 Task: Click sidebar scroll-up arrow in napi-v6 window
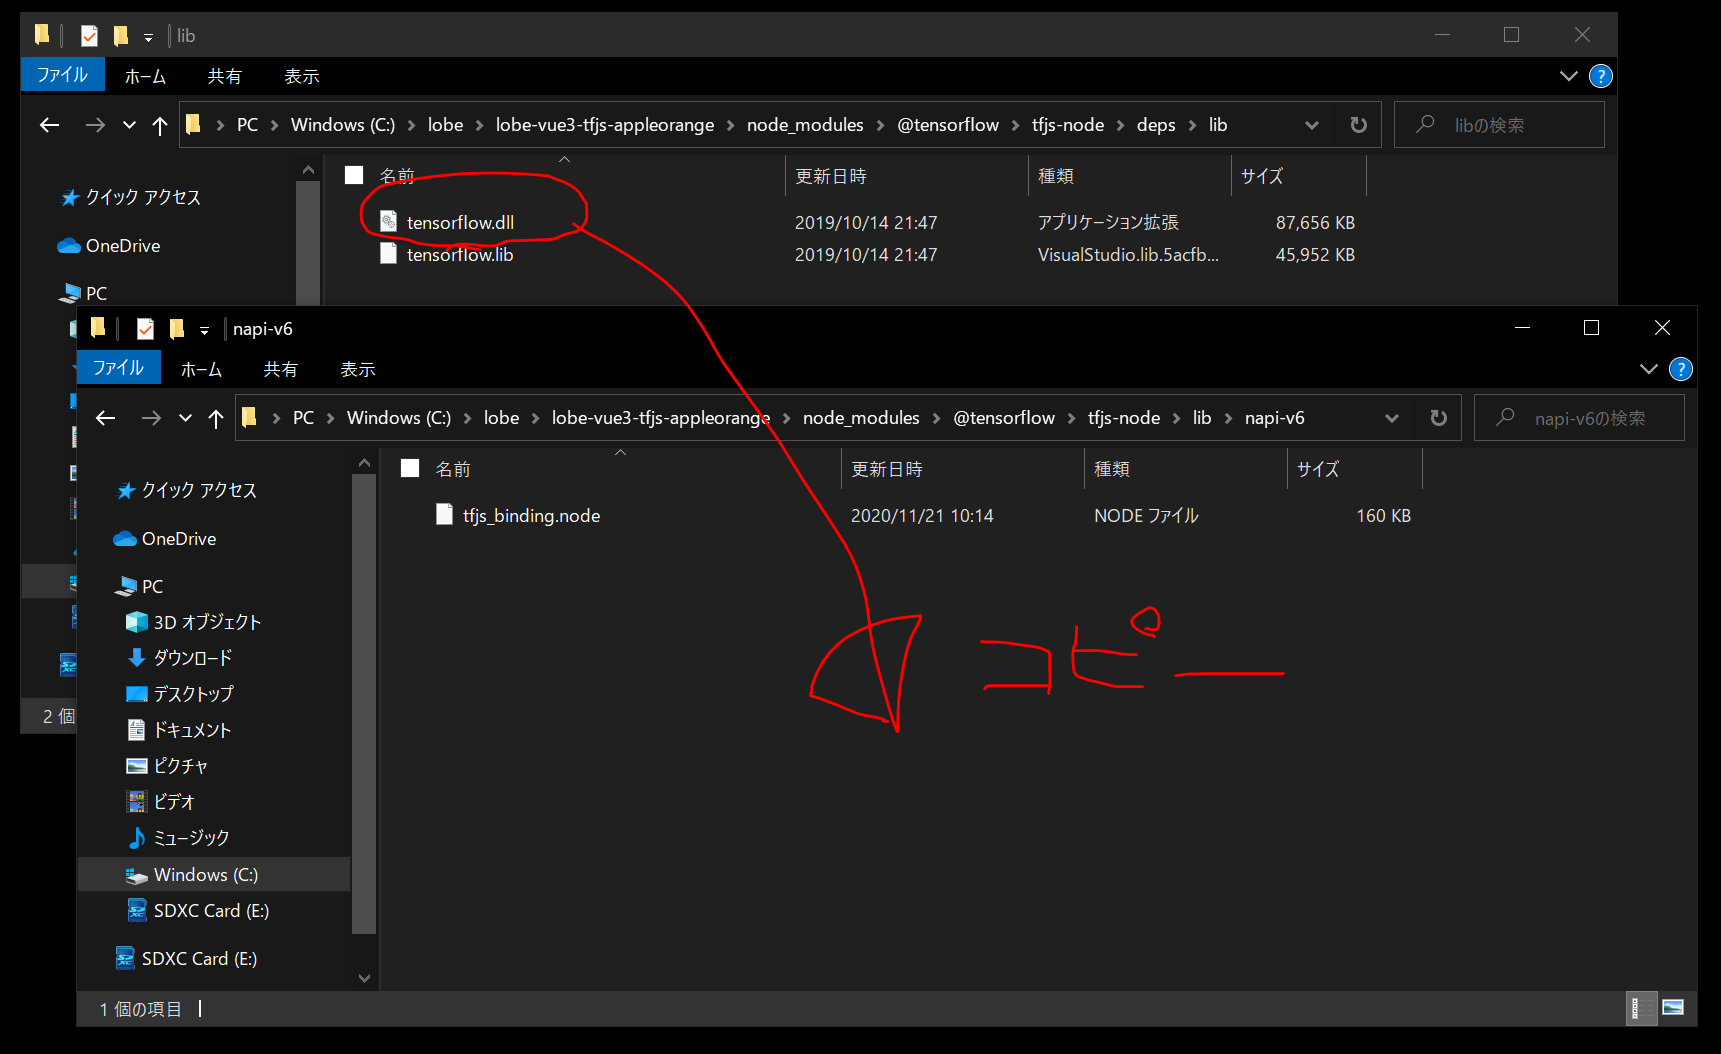click(x=364, y=463)
